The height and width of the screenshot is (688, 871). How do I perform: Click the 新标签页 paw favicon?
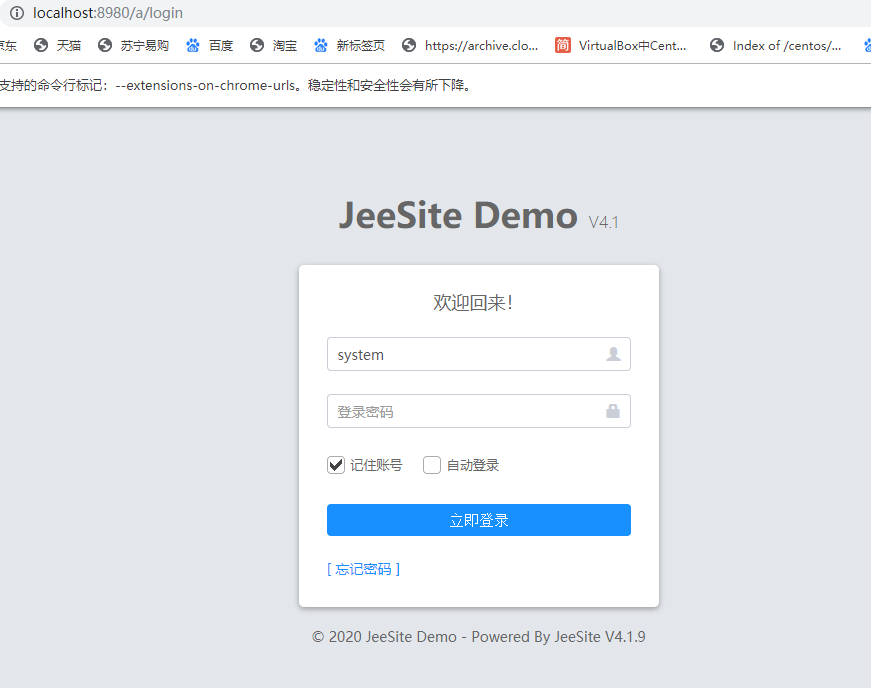point(321,46)
